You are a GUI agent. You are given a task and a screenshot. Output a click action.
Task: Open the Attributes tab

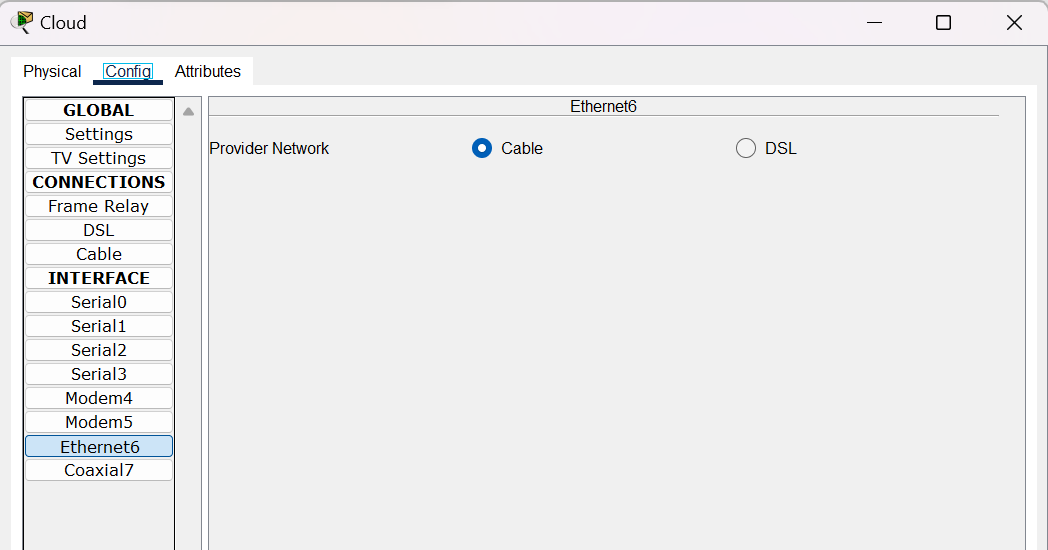(208, 71)
